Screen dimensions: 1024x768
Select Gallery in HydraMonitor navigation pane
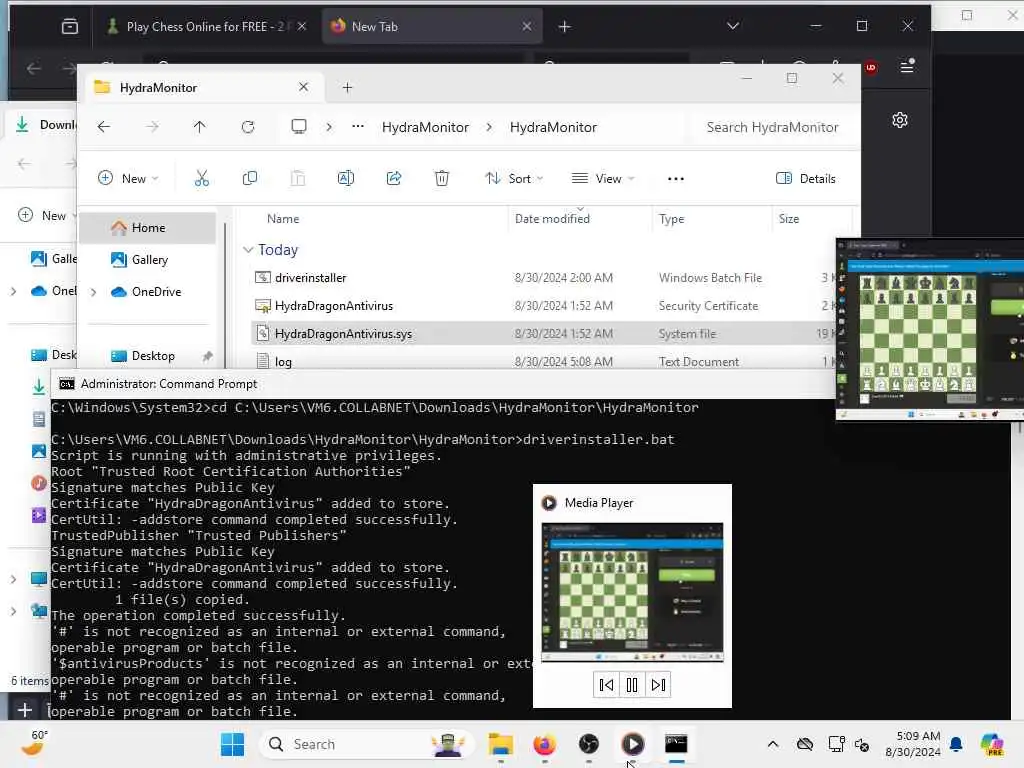point(148,260)
